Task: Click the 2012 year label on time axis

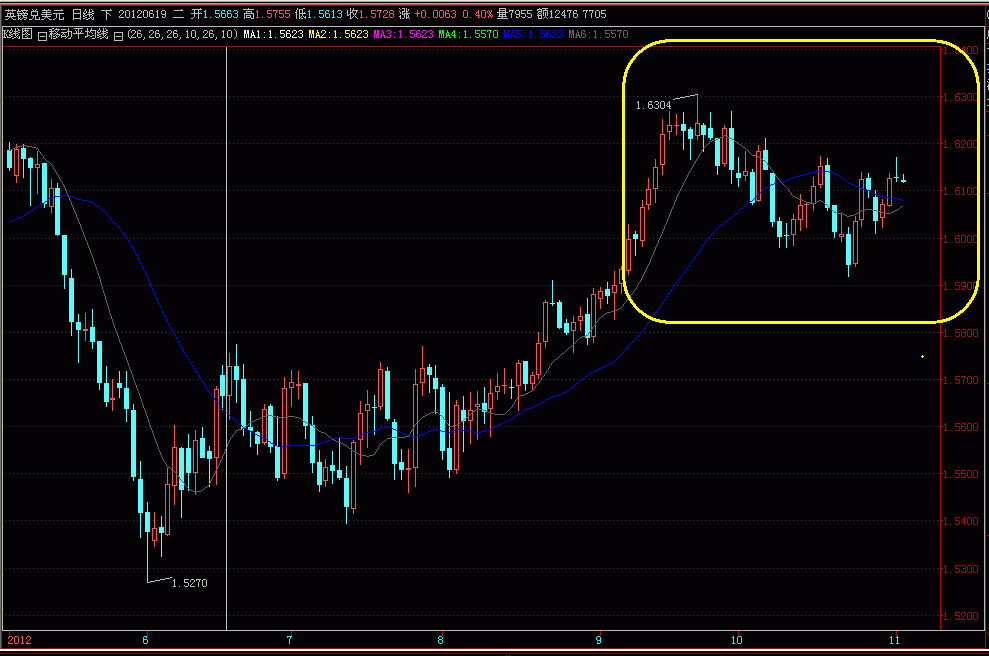Action: point(19,640)
